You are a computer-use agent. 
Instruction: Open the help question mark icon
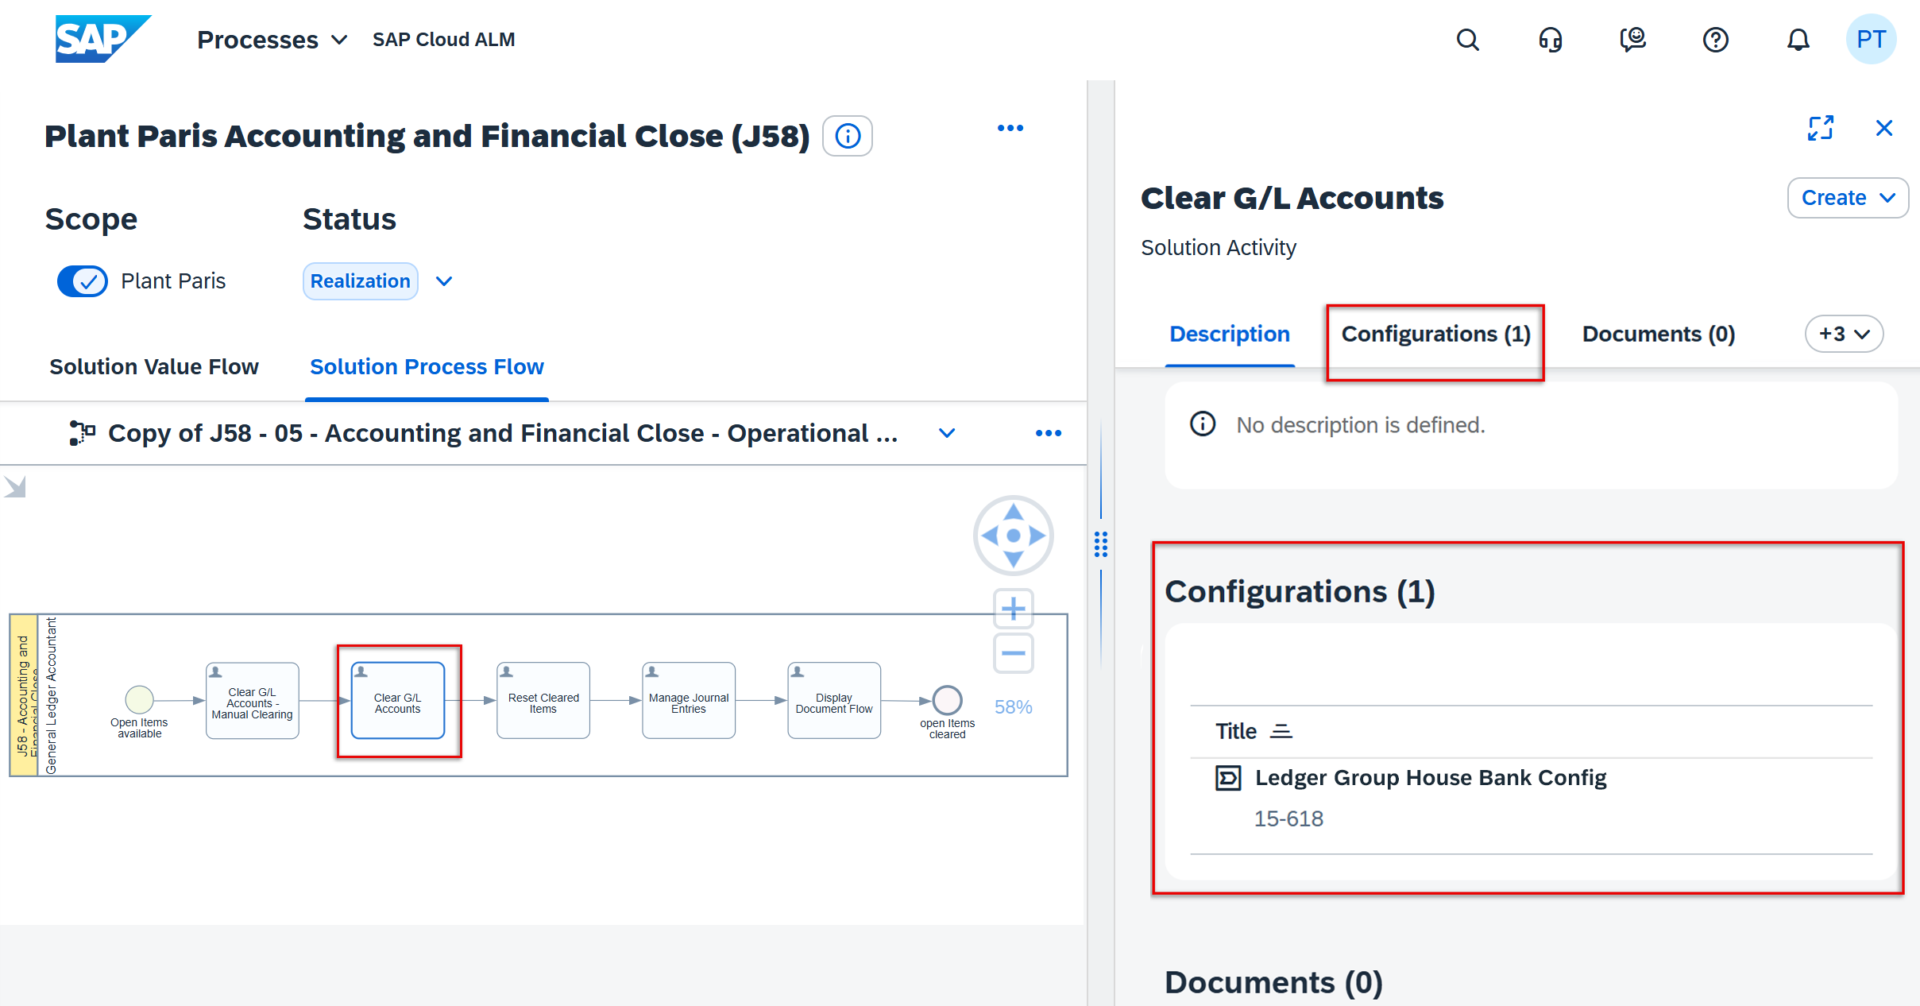pos(1715,40)
